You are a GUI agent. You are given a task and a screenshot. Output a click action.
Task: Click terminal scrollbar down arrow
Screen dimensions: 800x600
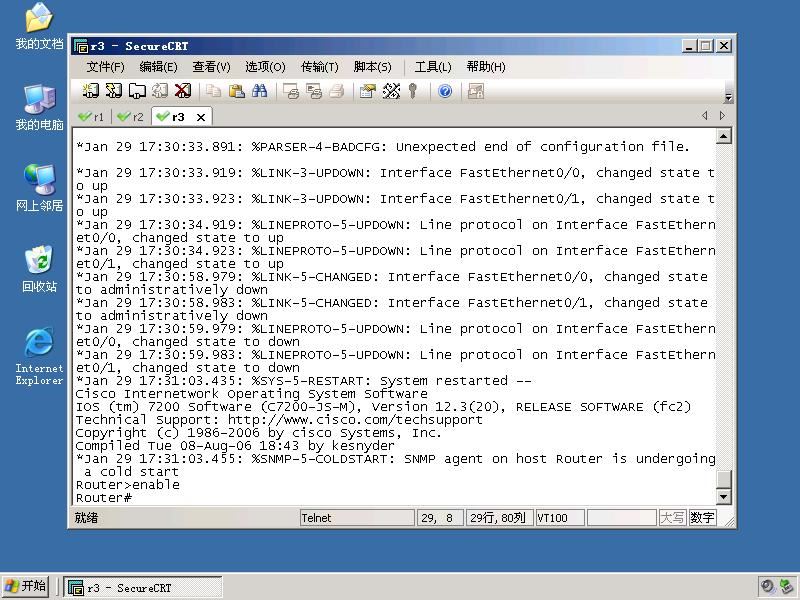[x=723, y=496]
